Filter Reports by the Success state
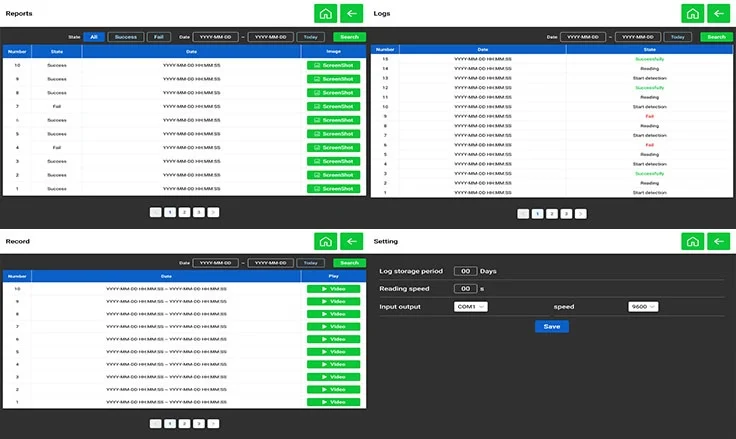The image size is (736, 439). click(125, 37)
